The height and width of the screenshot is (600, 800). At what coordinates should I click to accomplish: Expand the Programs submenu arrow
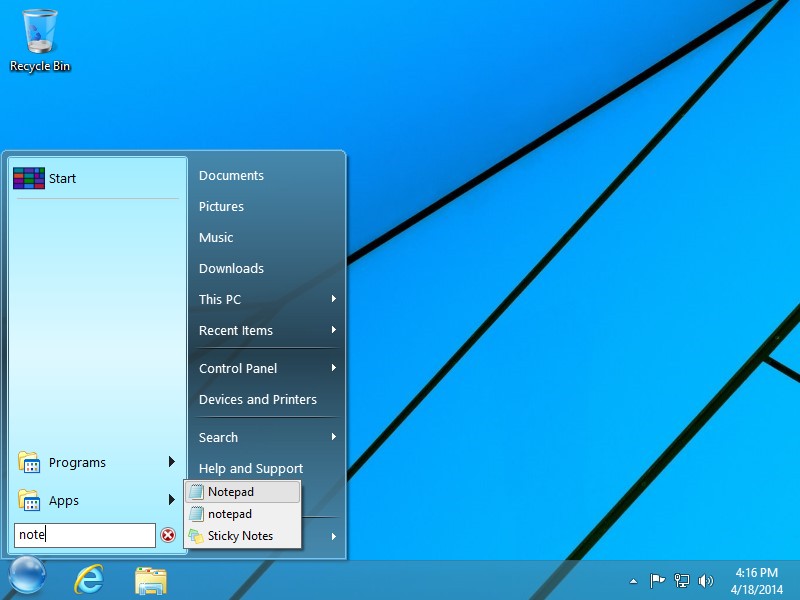(x=172, y=462)
